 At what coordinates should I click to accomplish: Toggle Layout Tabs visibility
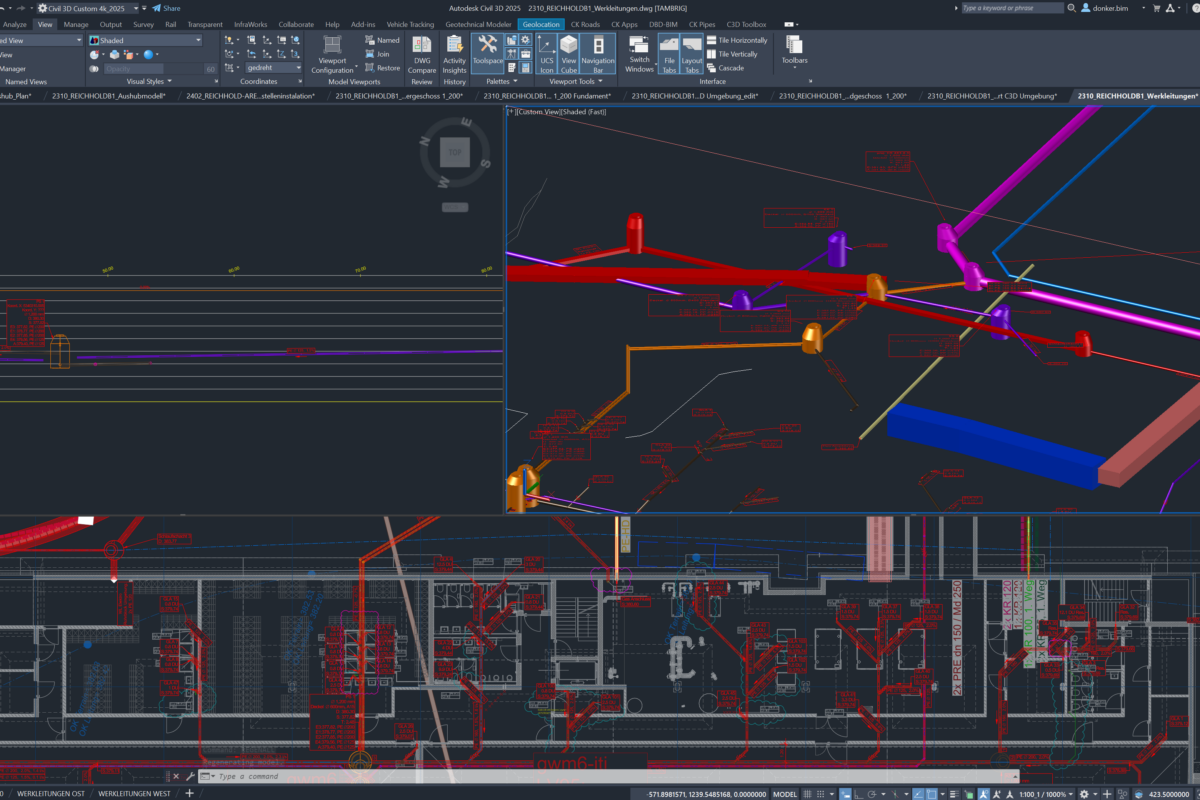point(692,52)
